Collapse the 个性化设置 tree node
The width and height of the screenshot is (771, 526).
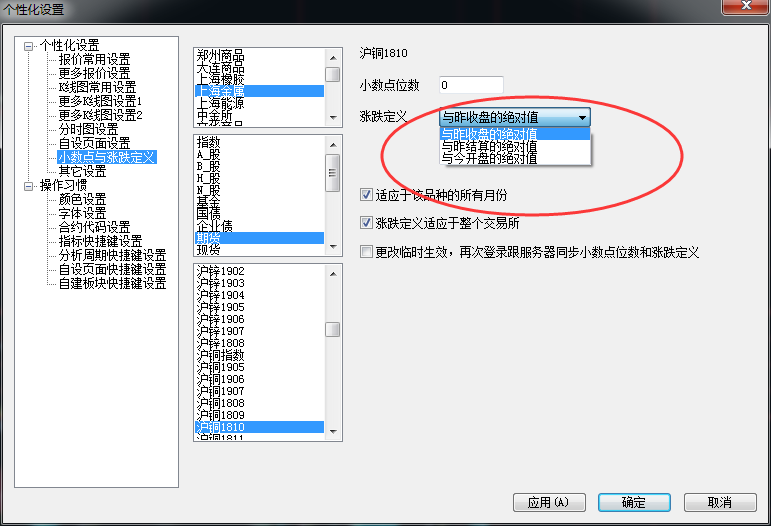click(x=29, y=45)
